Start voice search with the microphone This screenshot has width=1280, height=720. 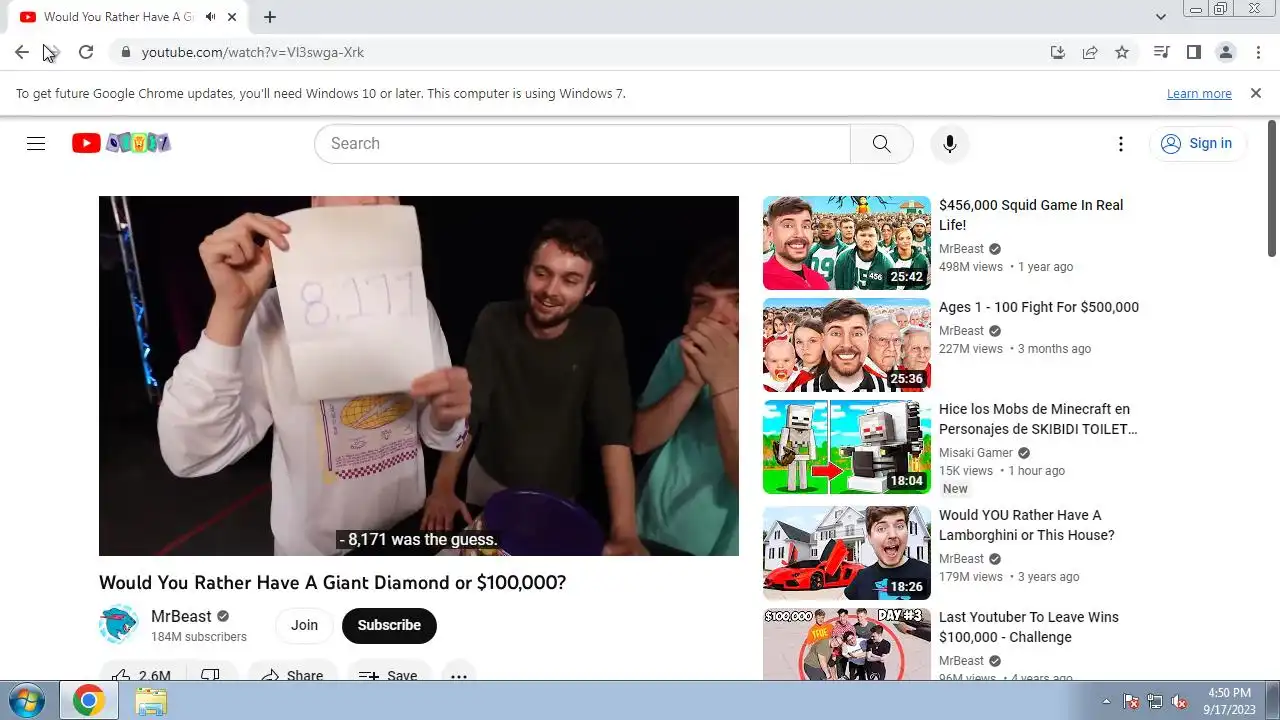pos(950,143)
